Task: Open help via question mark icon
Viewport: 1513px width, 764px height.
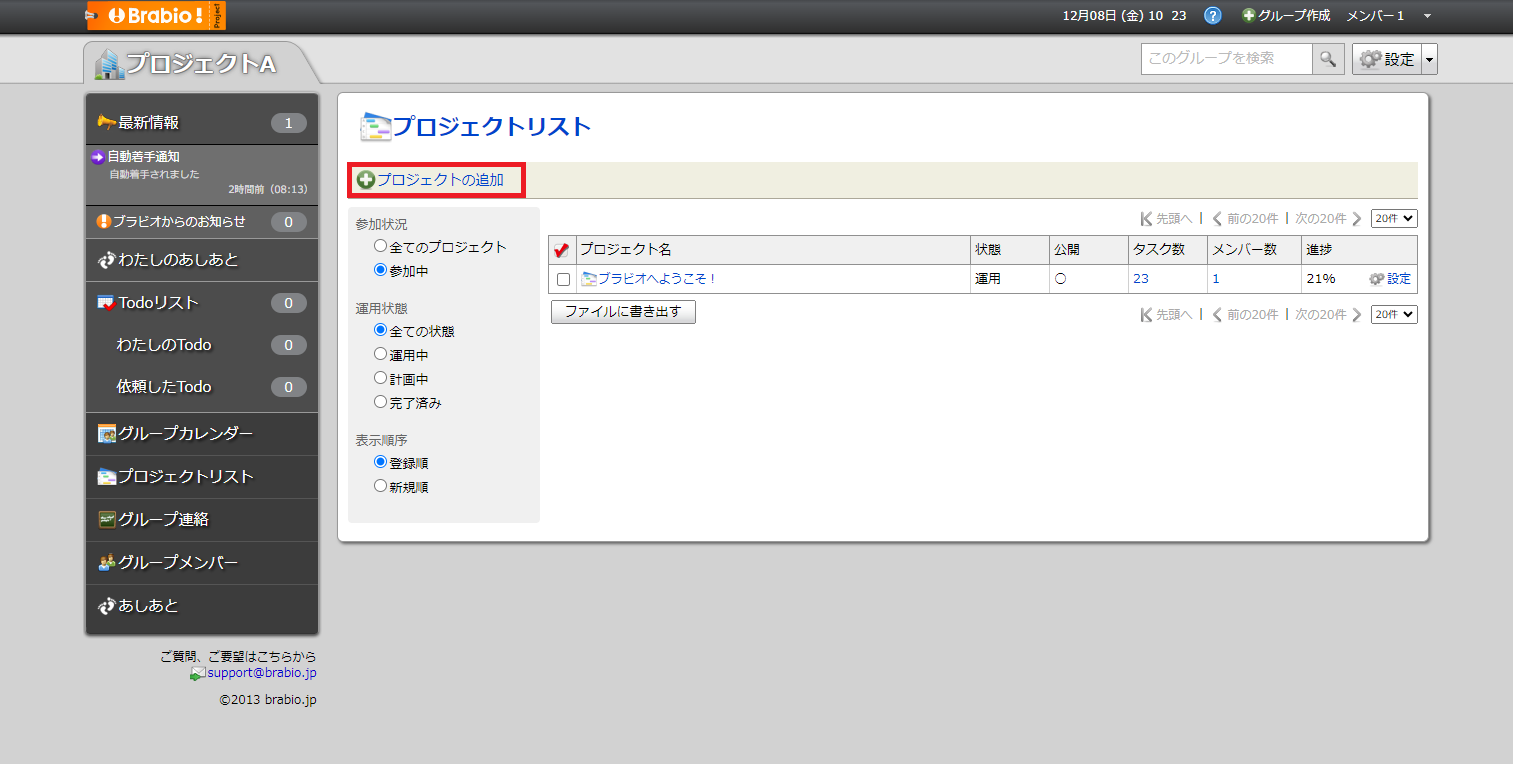Action: pos(1213,16)
